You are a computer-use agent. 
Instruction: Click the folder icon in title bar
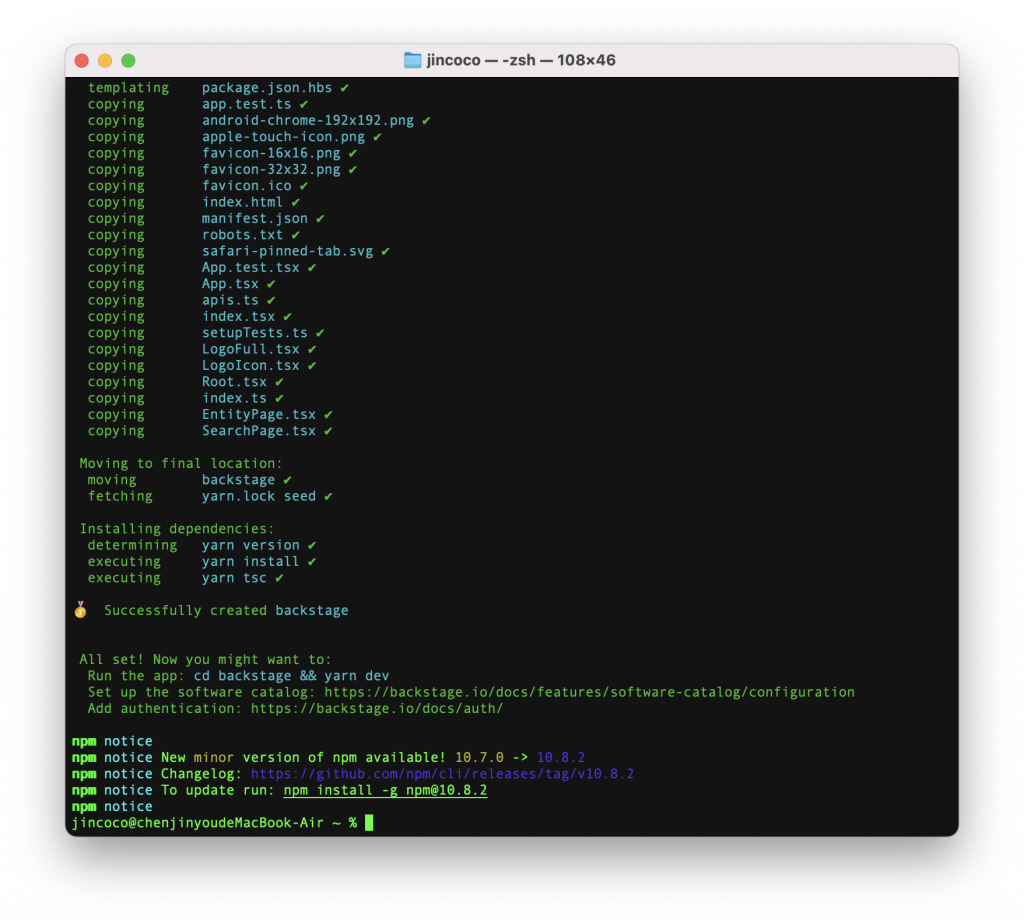412,60
